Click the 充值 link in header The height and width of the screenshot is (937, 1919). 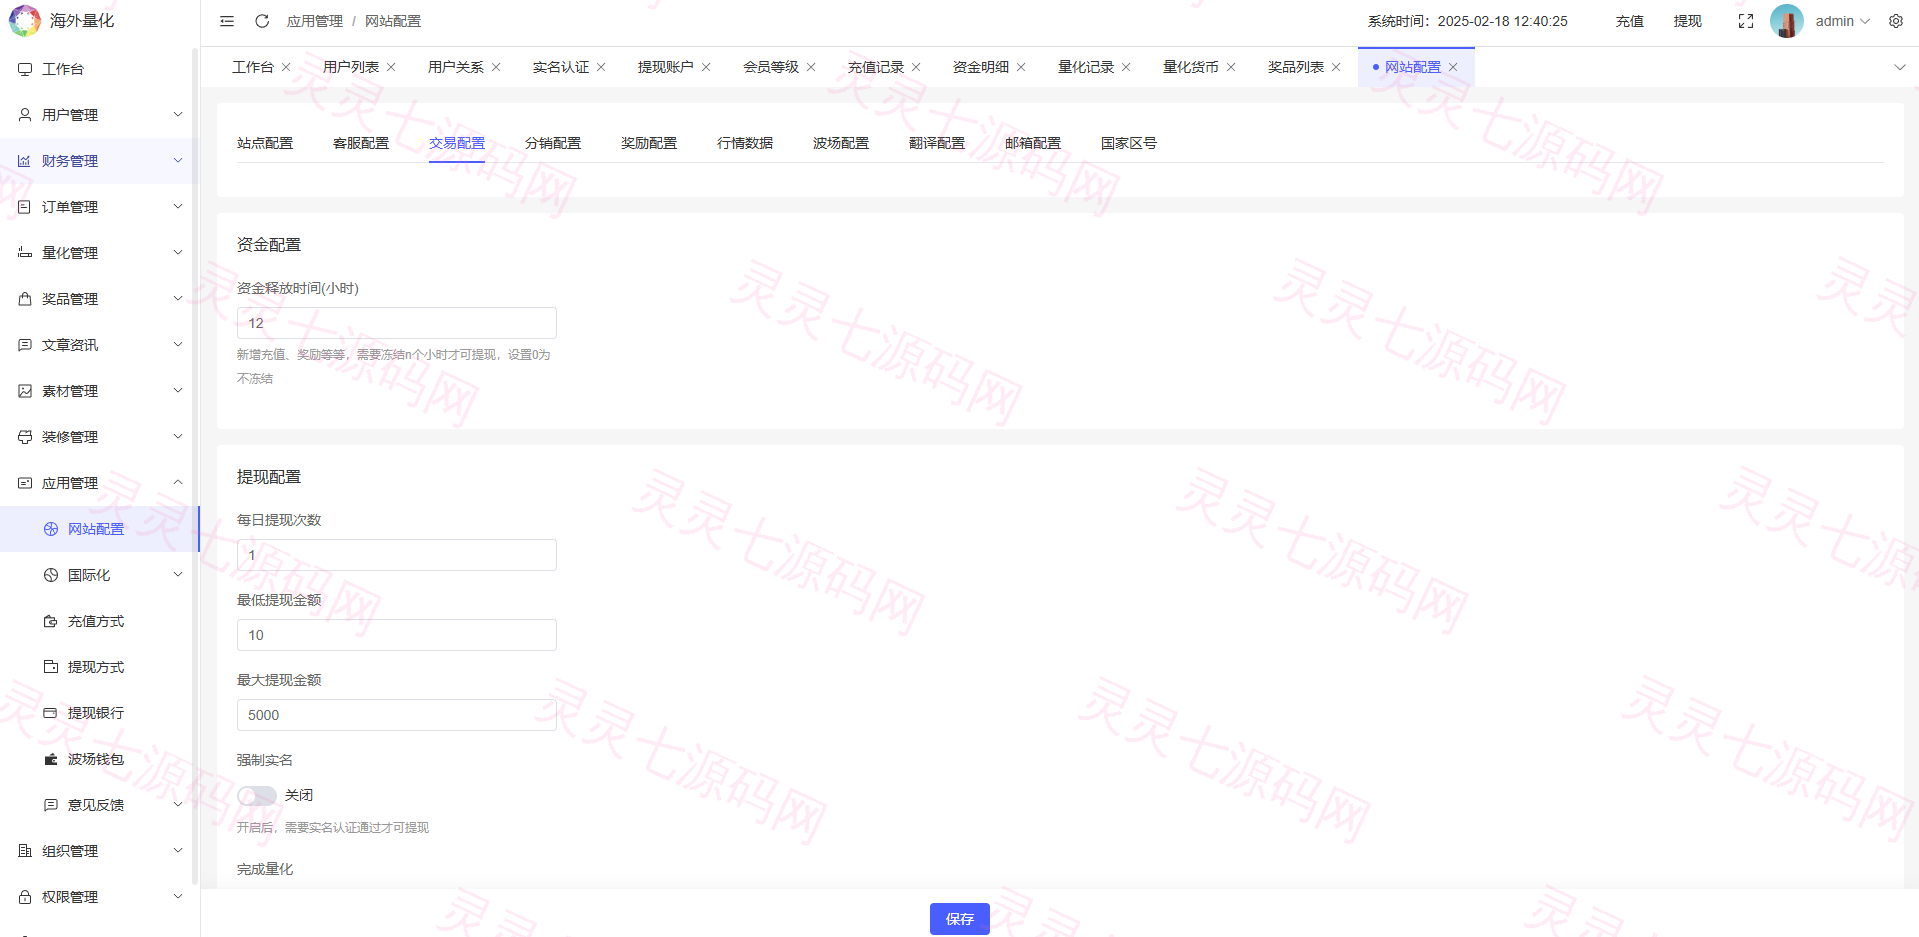click(x=1630, y=21)
